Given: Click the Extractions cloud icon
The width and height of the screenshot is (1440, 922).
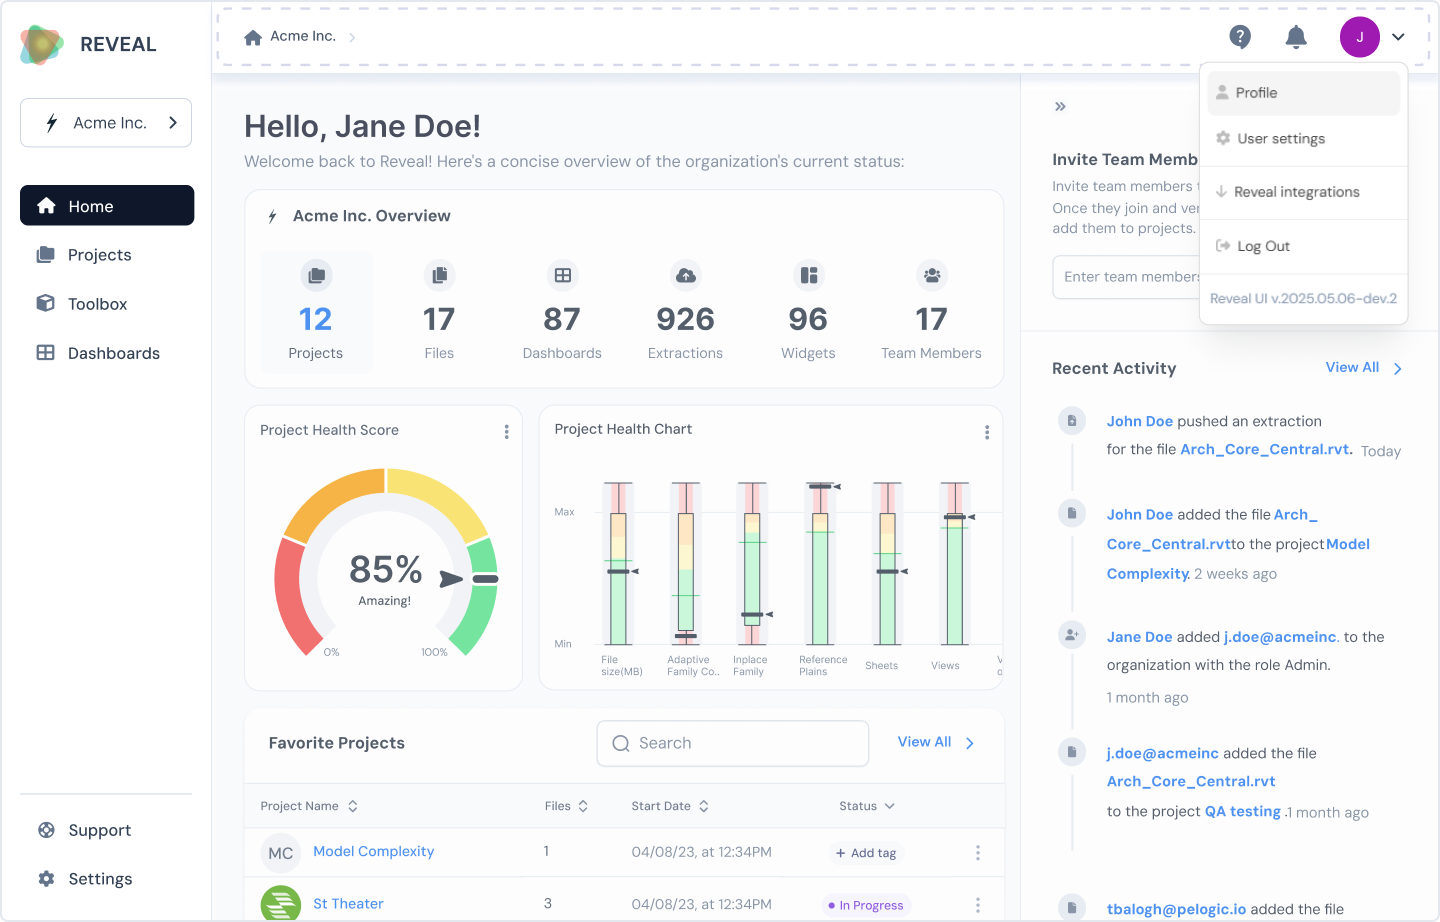Looking at the screenshot, I should point(686,275).
